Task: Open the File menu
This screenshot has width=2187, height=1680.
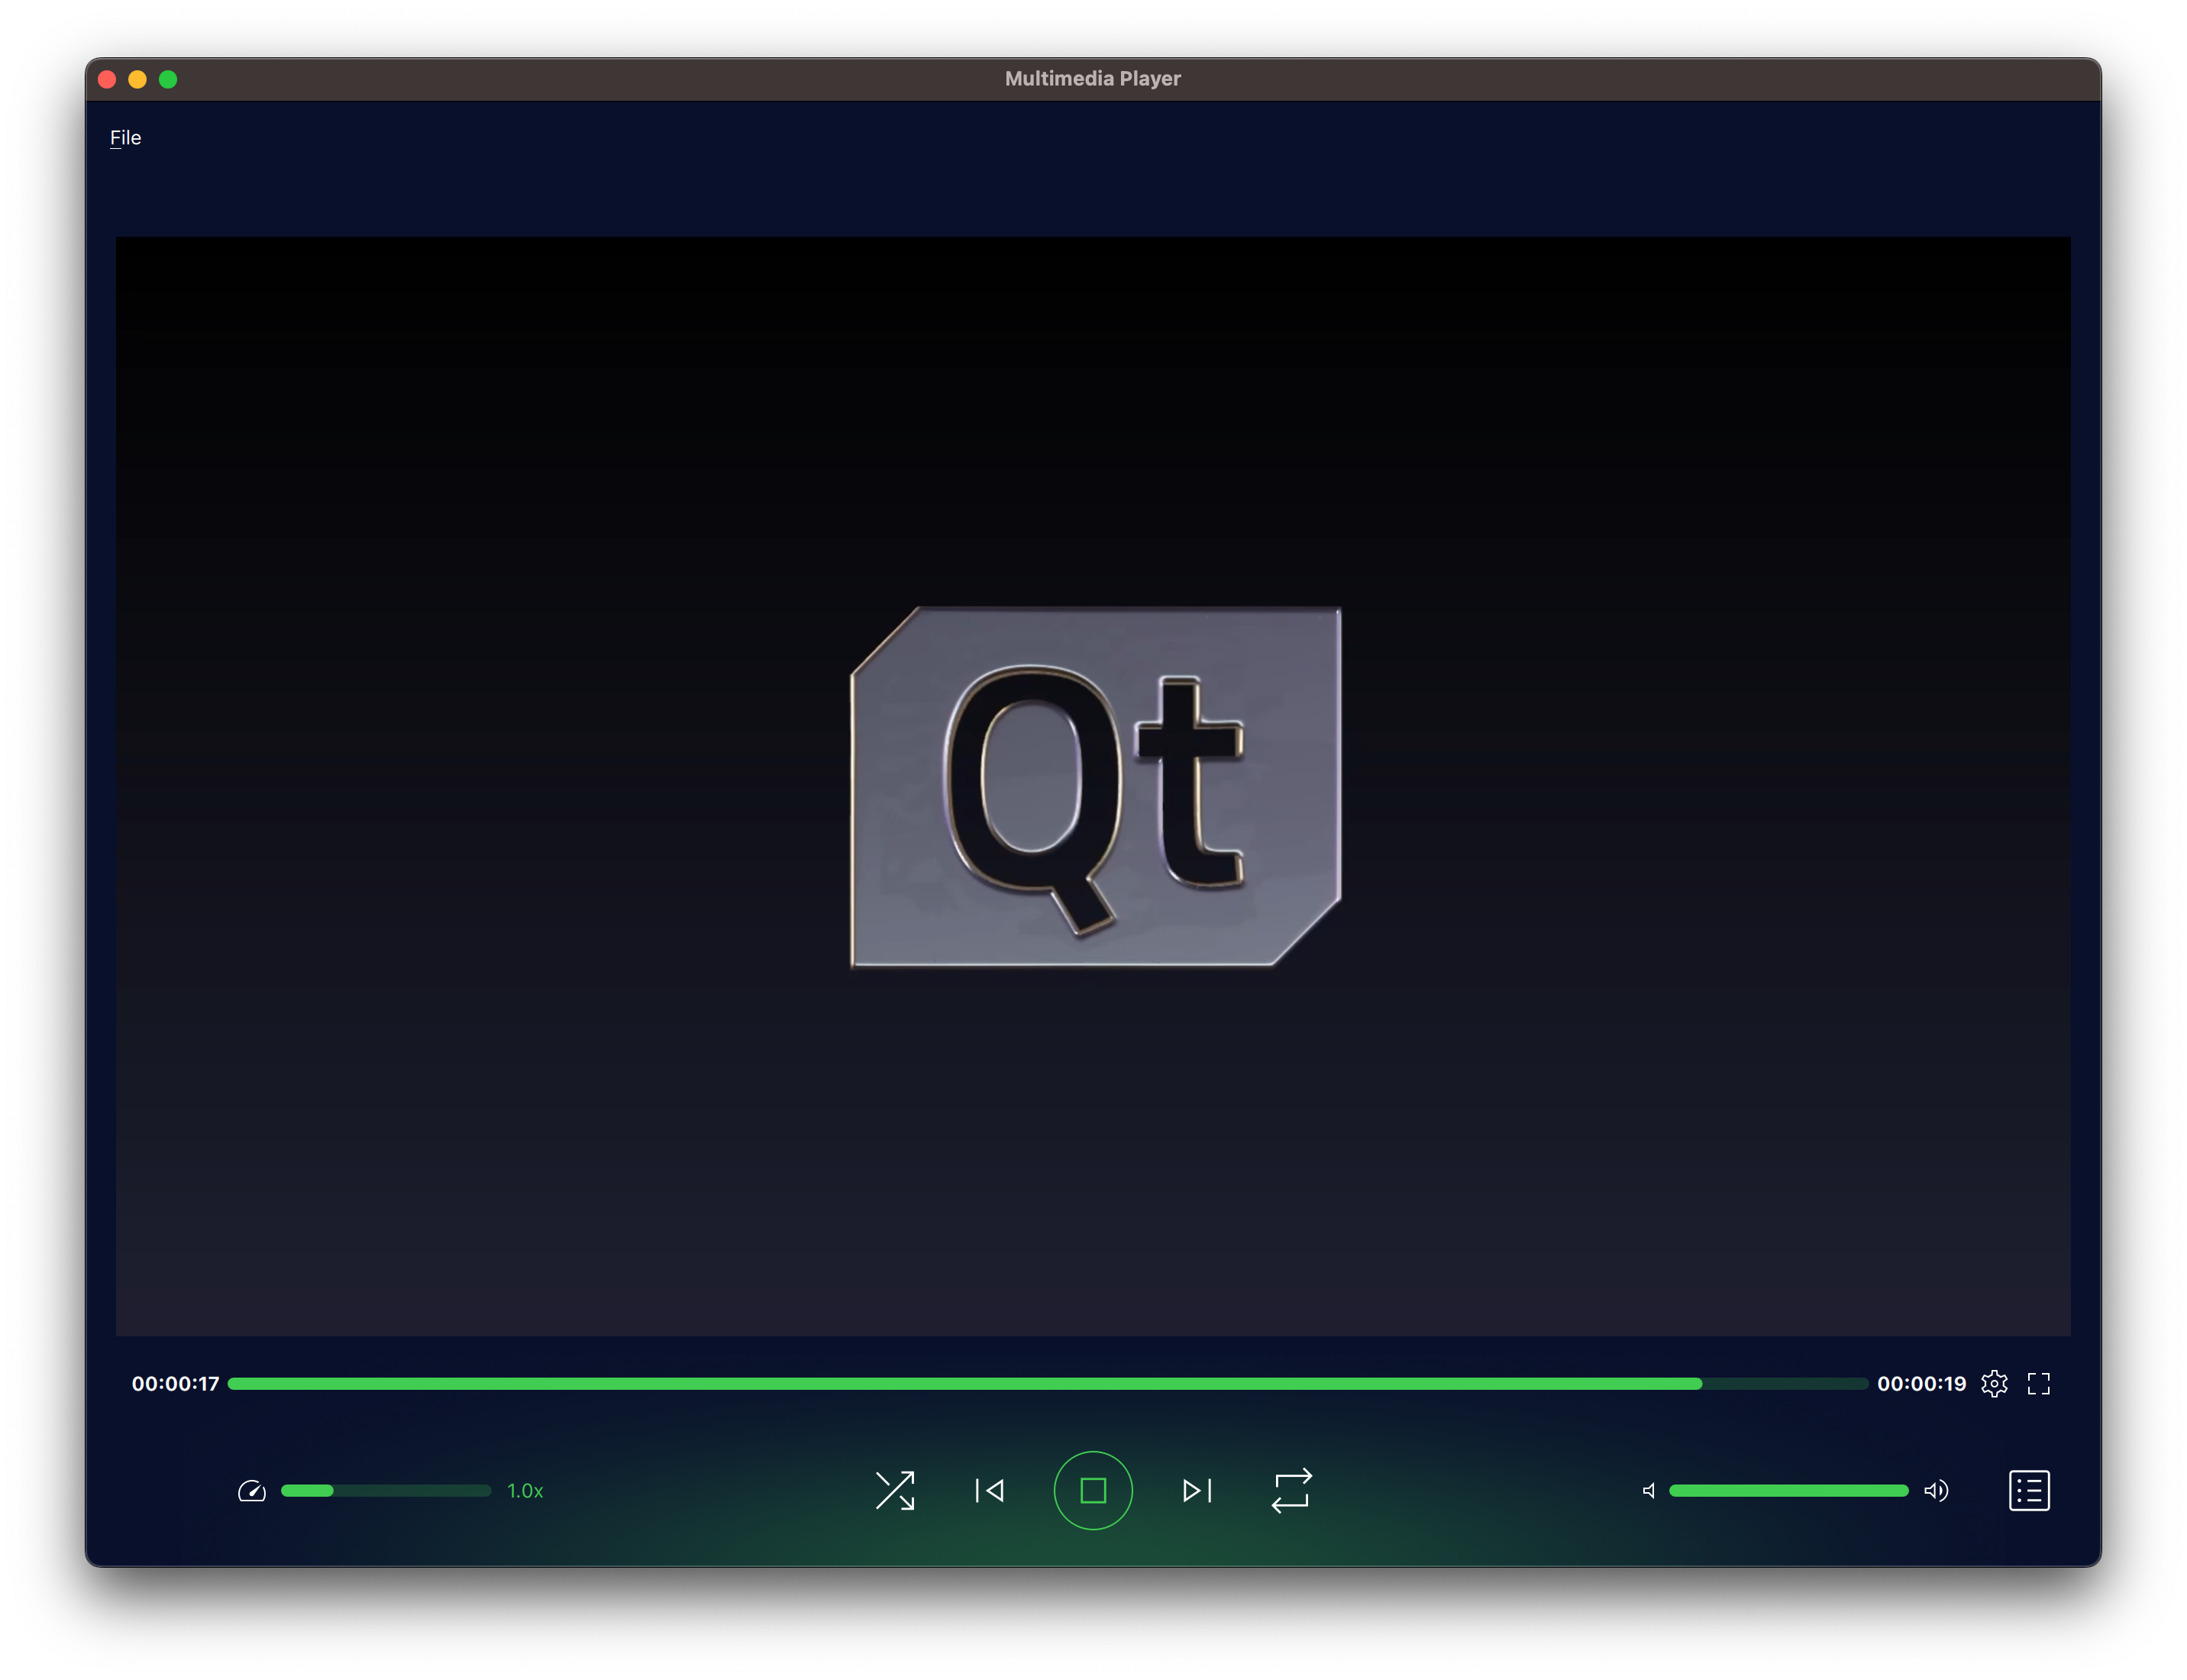Action: click(125, 138)
